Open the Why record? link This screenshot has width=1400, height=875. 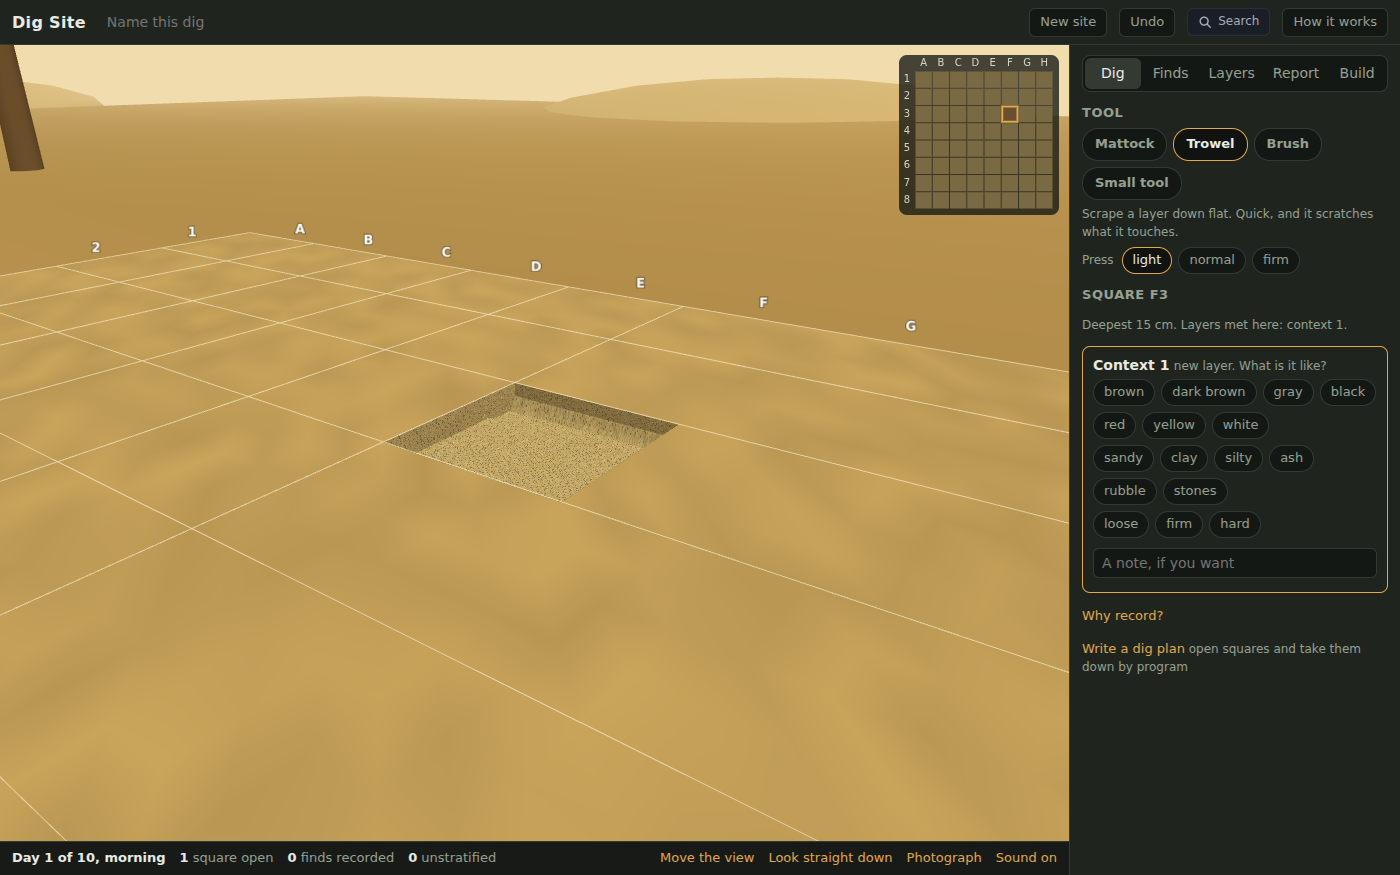pyautogui.click(x=1122, y=616)
